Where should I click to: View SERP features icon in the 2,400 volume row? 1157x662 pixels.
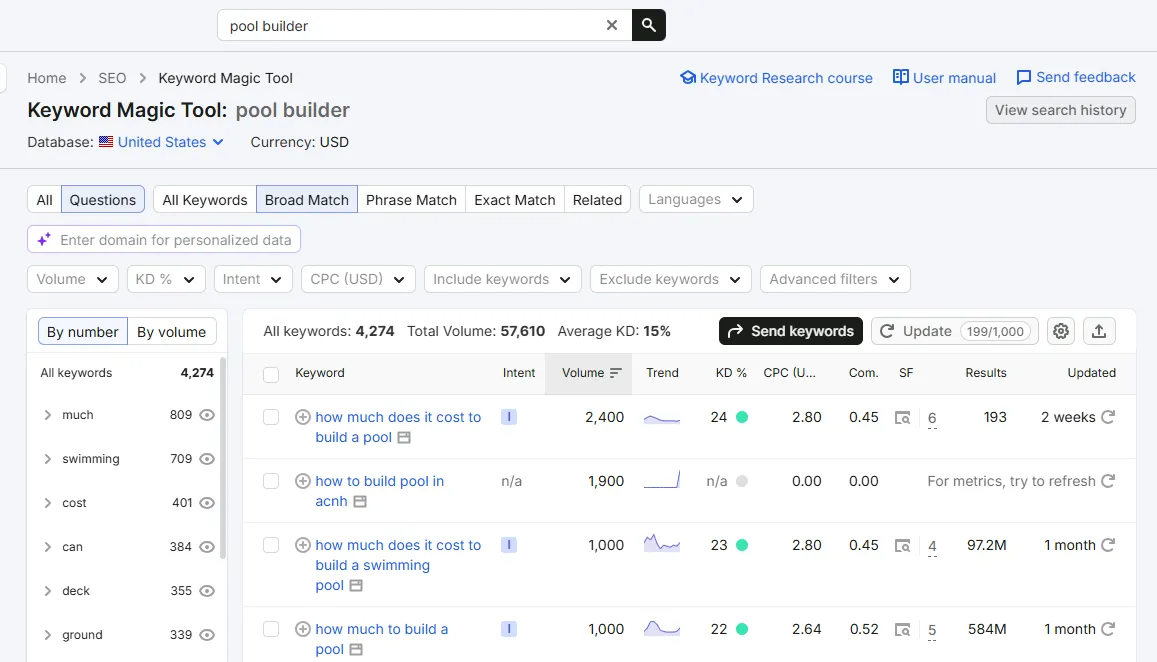click(x=902, y=418)
